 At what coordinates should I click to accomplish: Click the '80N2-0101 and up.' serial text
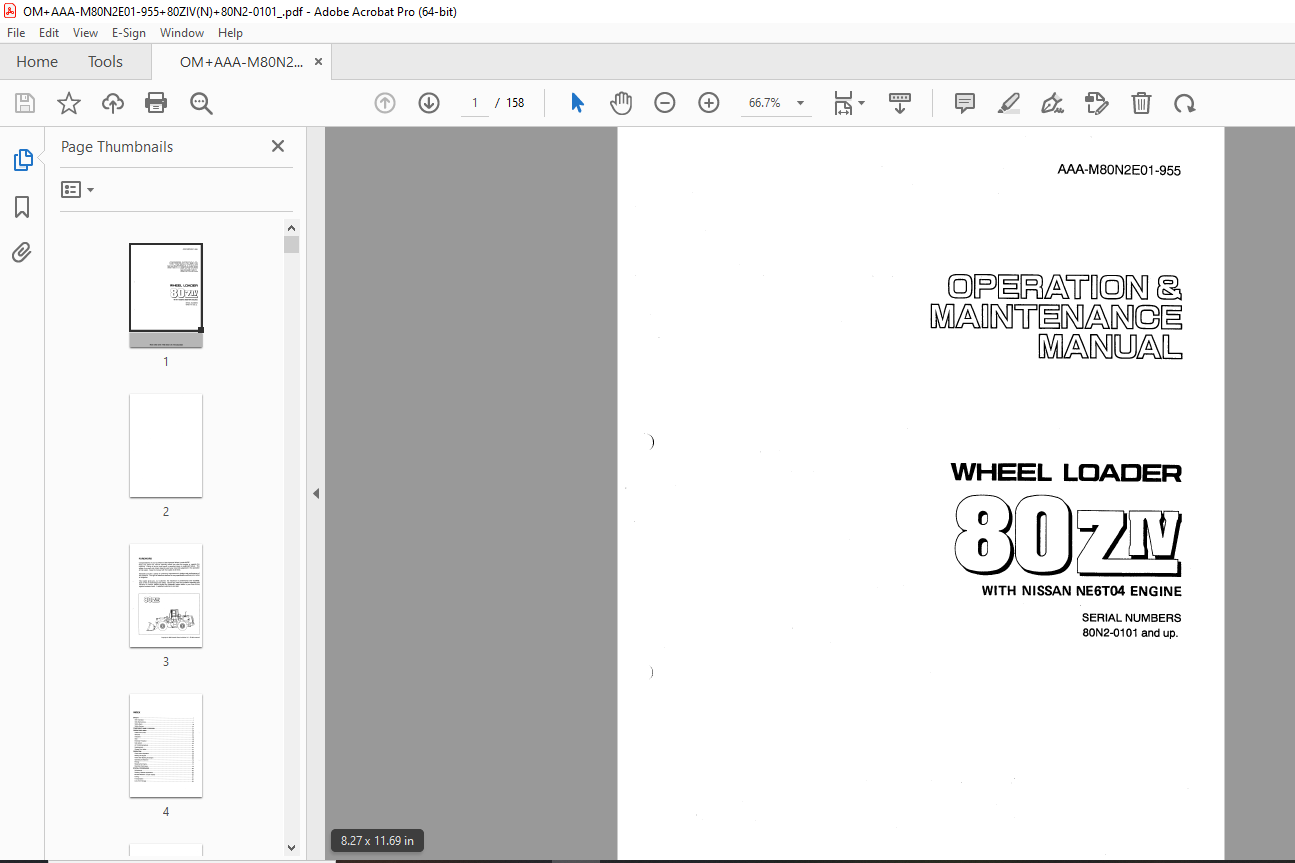click(x=1130, y=633)
